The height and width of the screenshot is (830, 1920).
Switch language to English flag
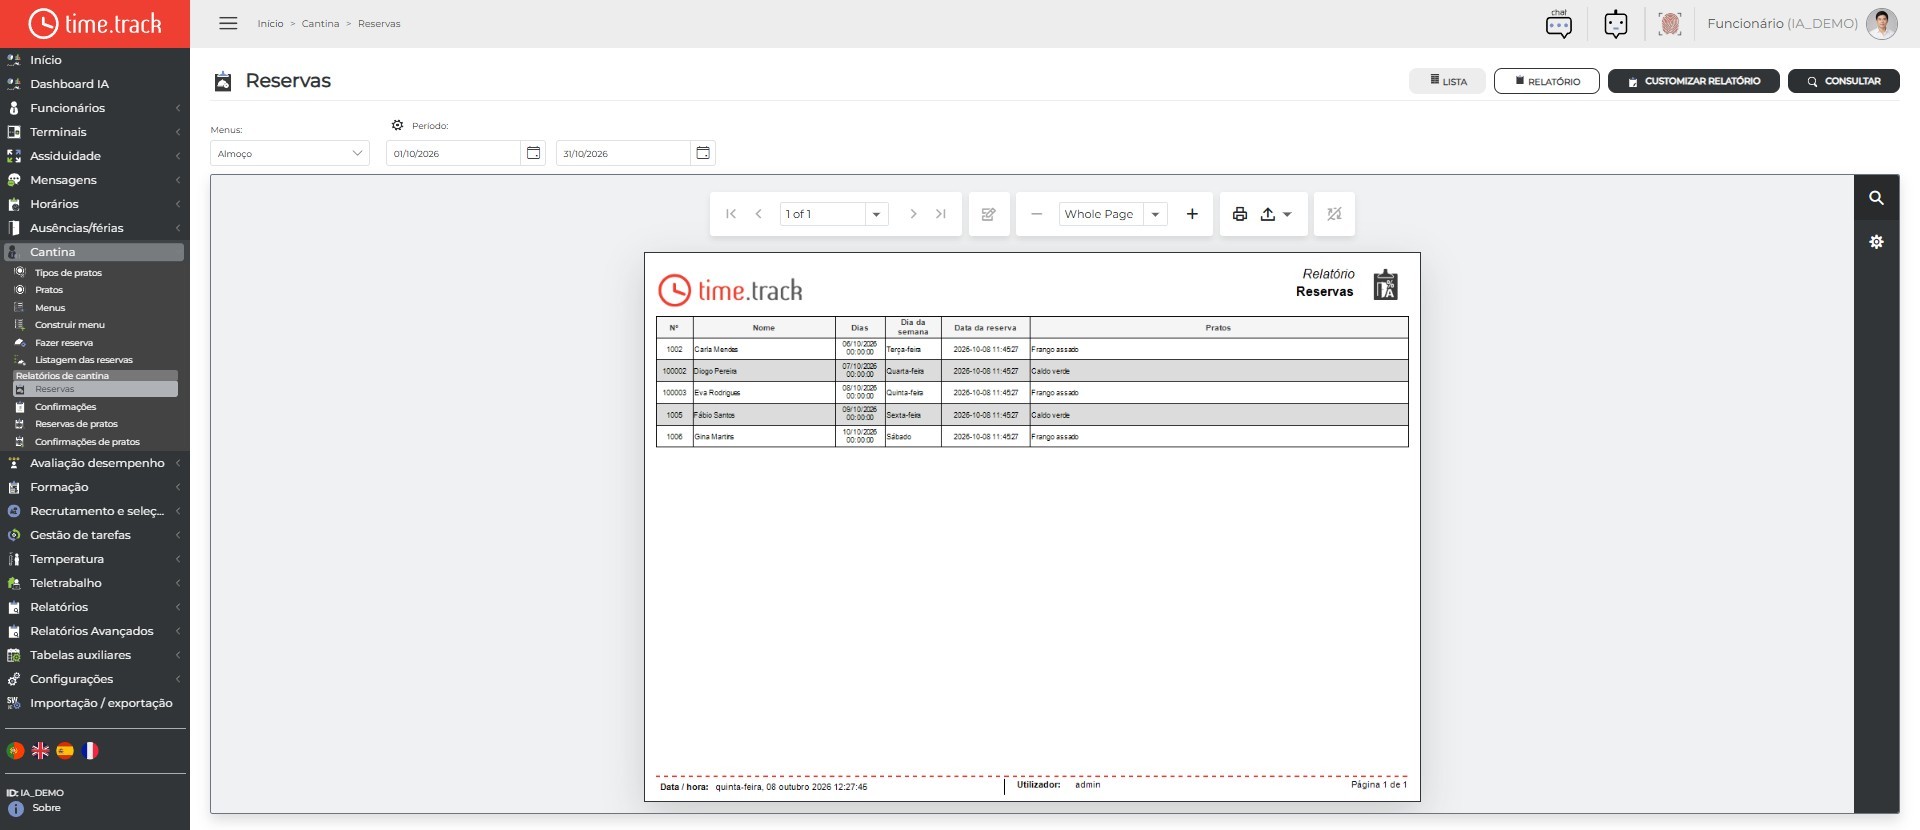(x=40, y=750)
